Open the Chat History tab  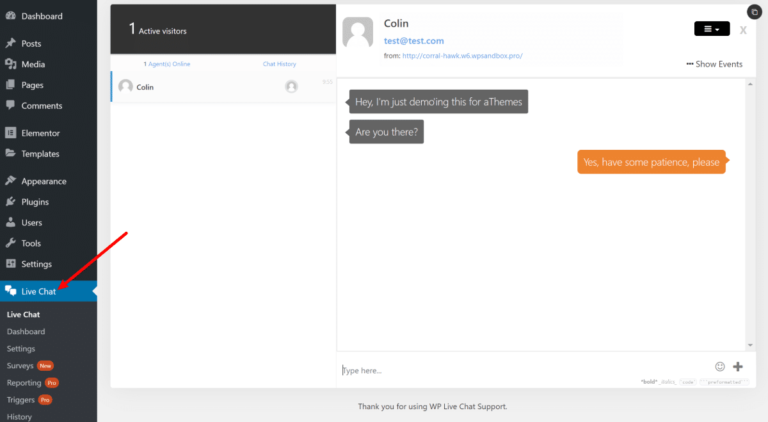[x=281, y=64]
